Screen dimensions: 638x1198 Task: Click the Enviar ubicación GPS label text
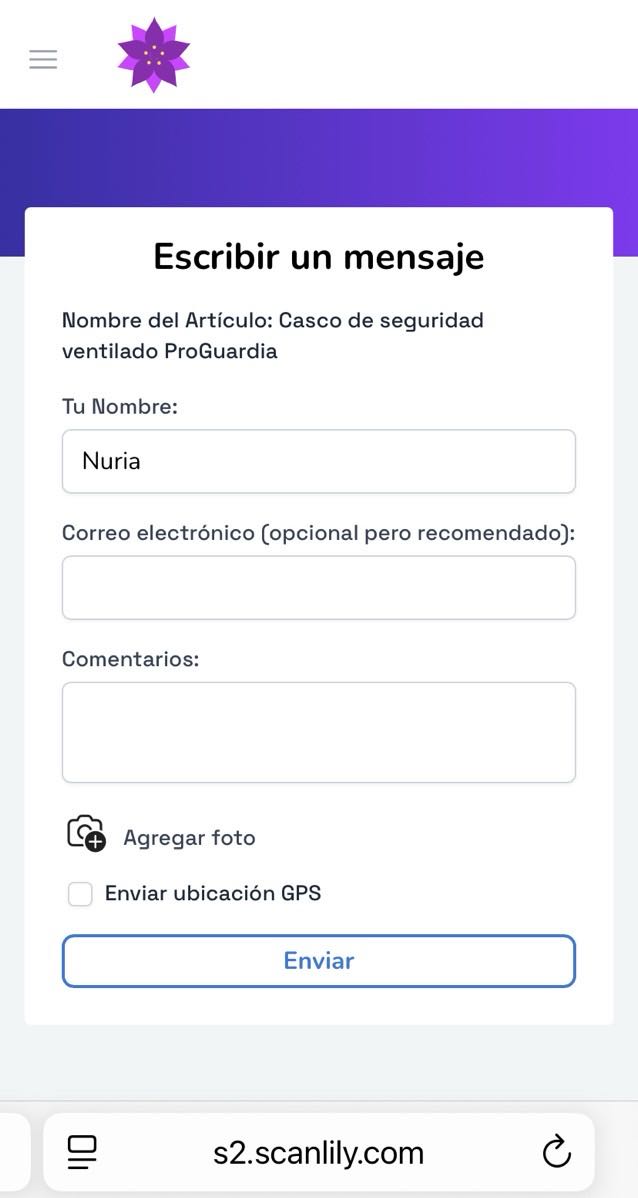213,893
